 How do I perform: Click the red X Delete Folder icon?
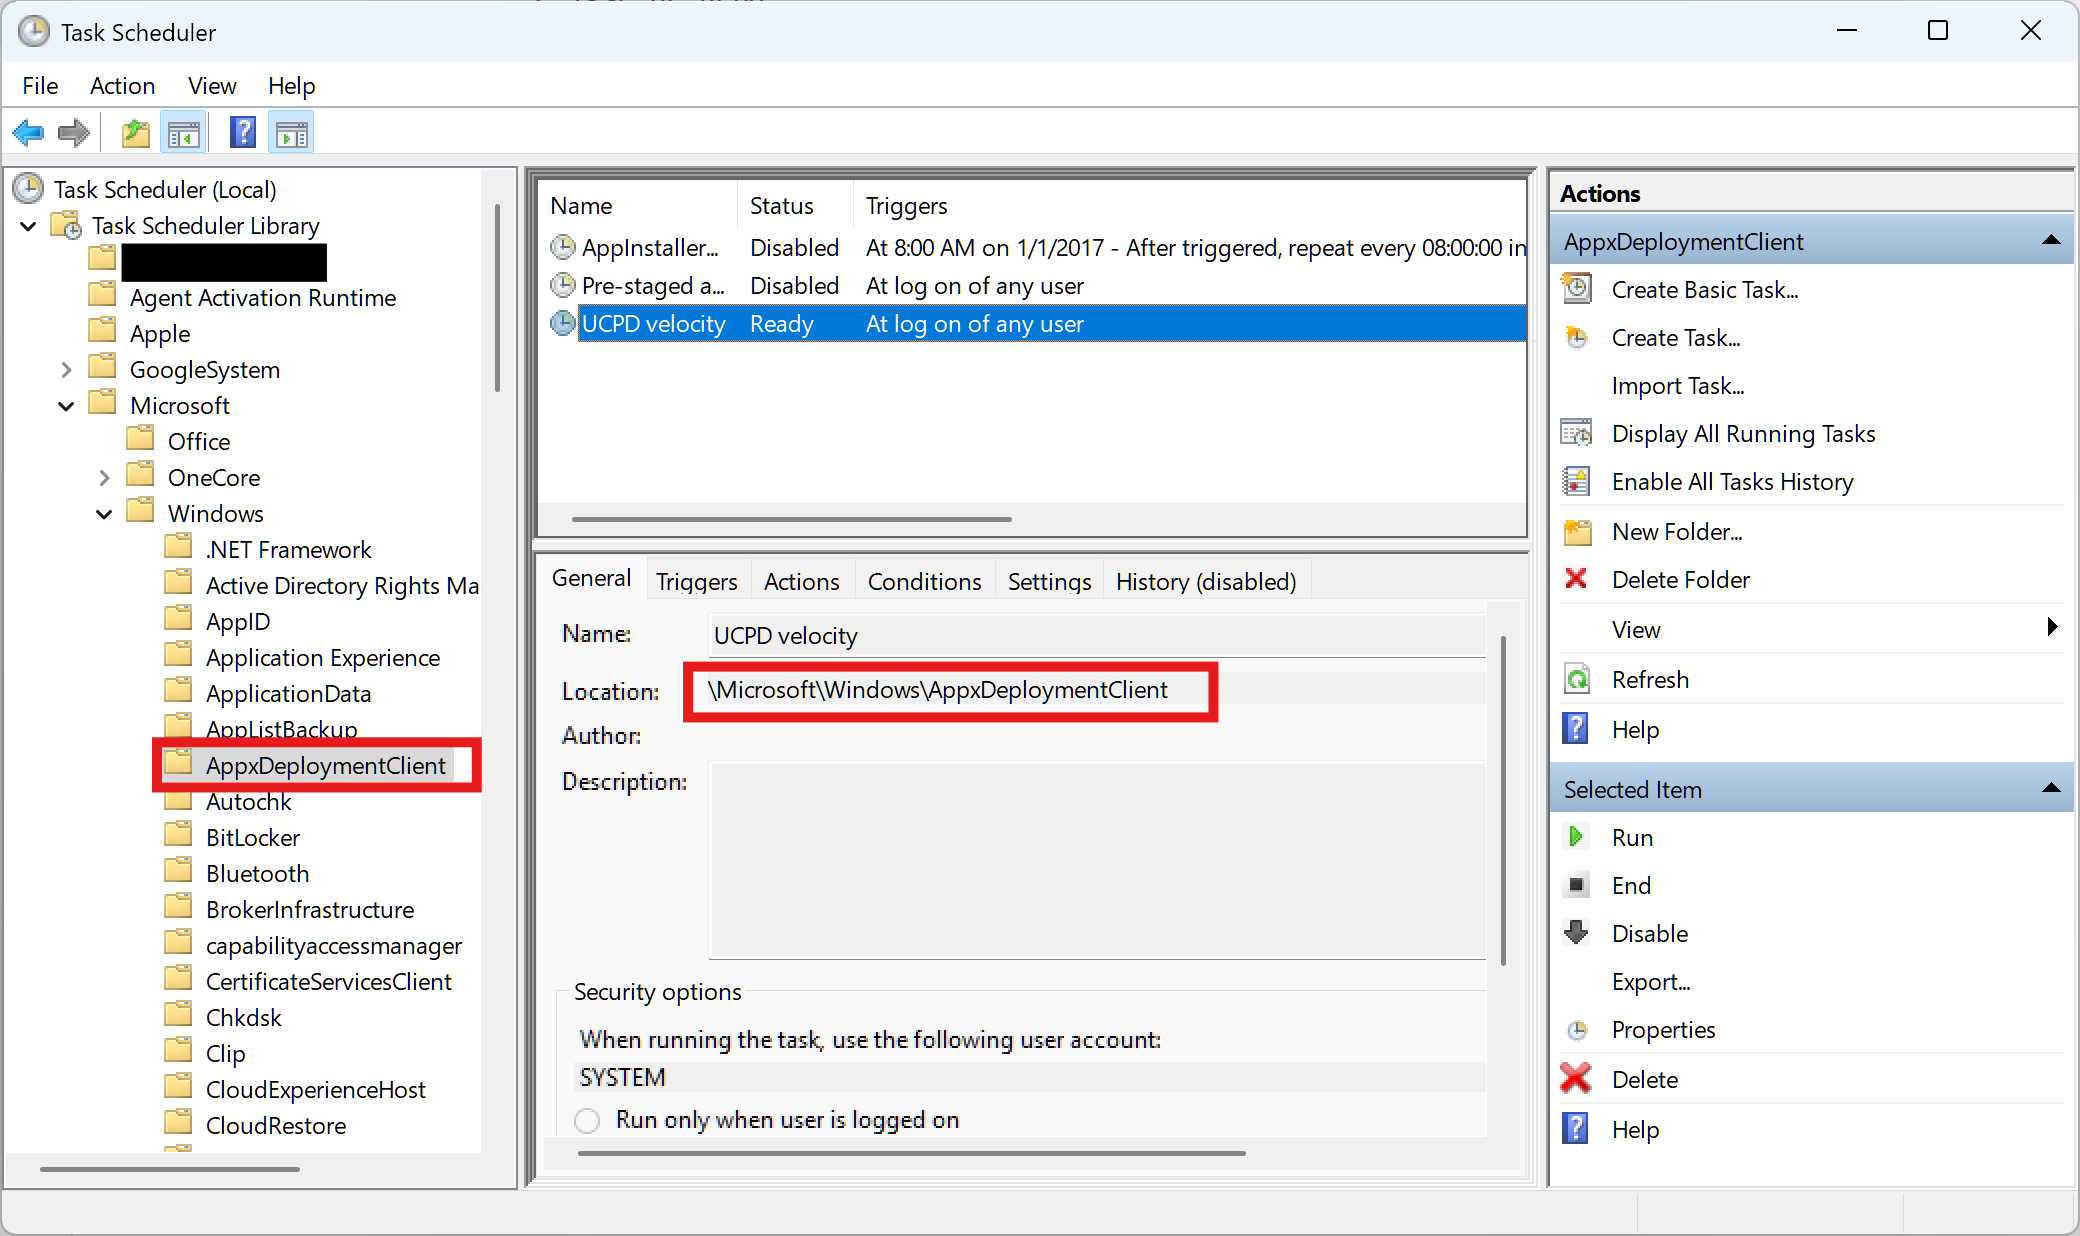pyautogui.click(x=1576, y=579)
